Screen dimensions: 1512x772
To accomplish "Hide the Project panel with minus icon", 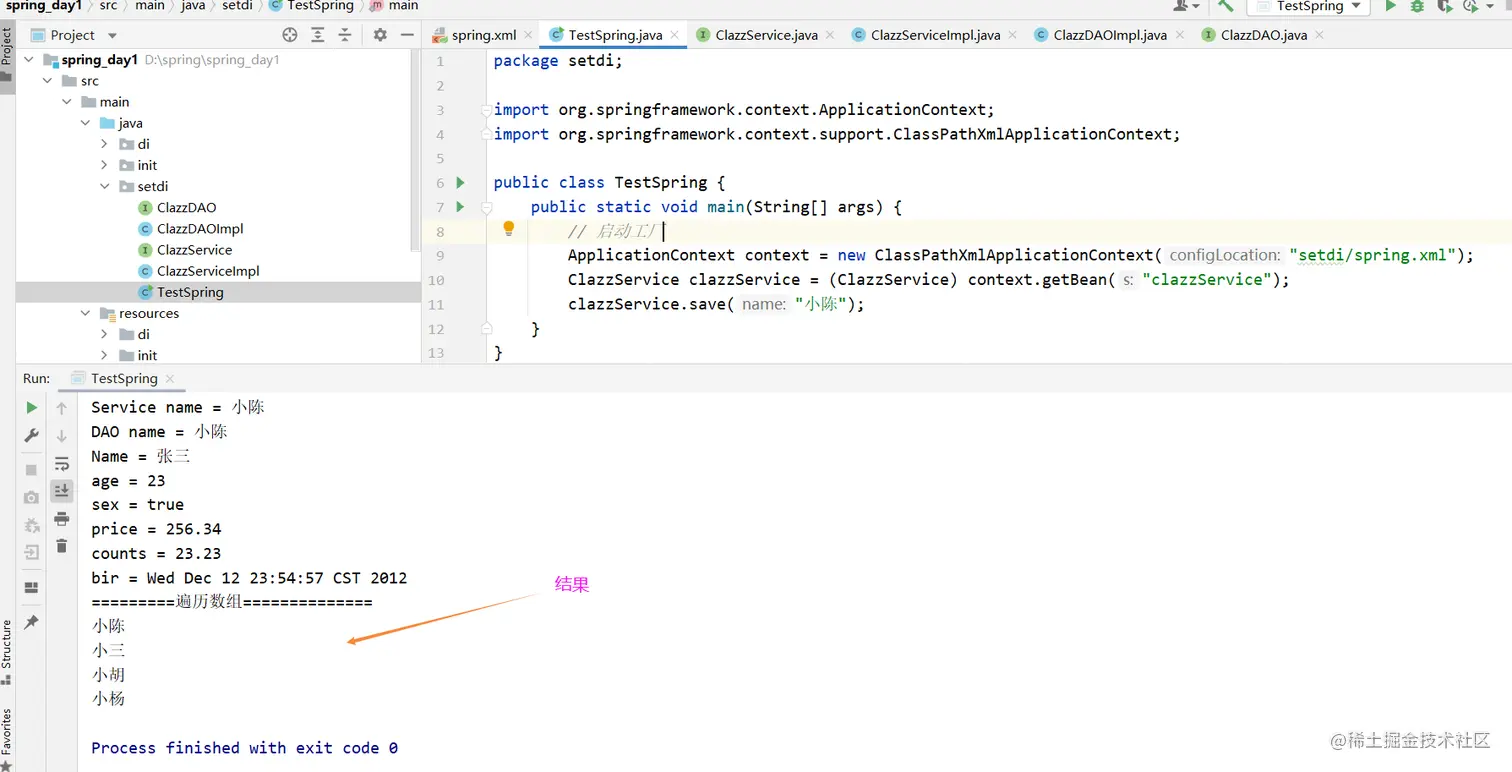I will point(407,35).
